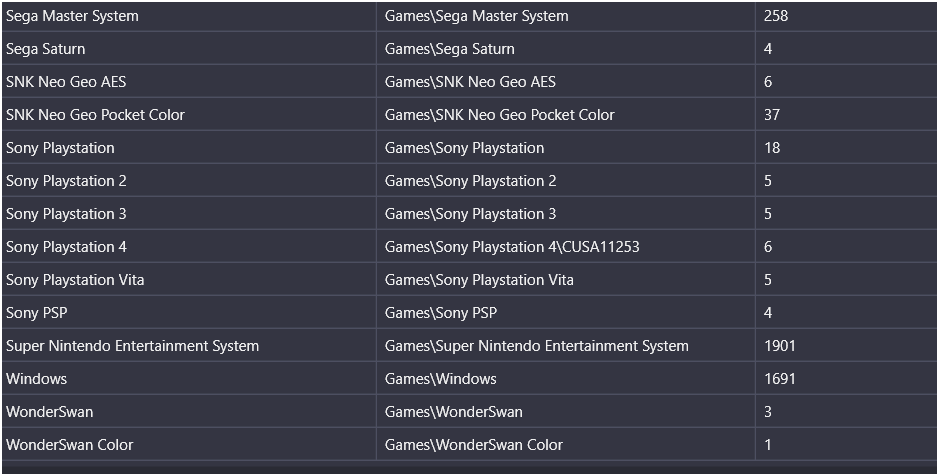Select the WonderSwan Color platform name

coord(69,445)
